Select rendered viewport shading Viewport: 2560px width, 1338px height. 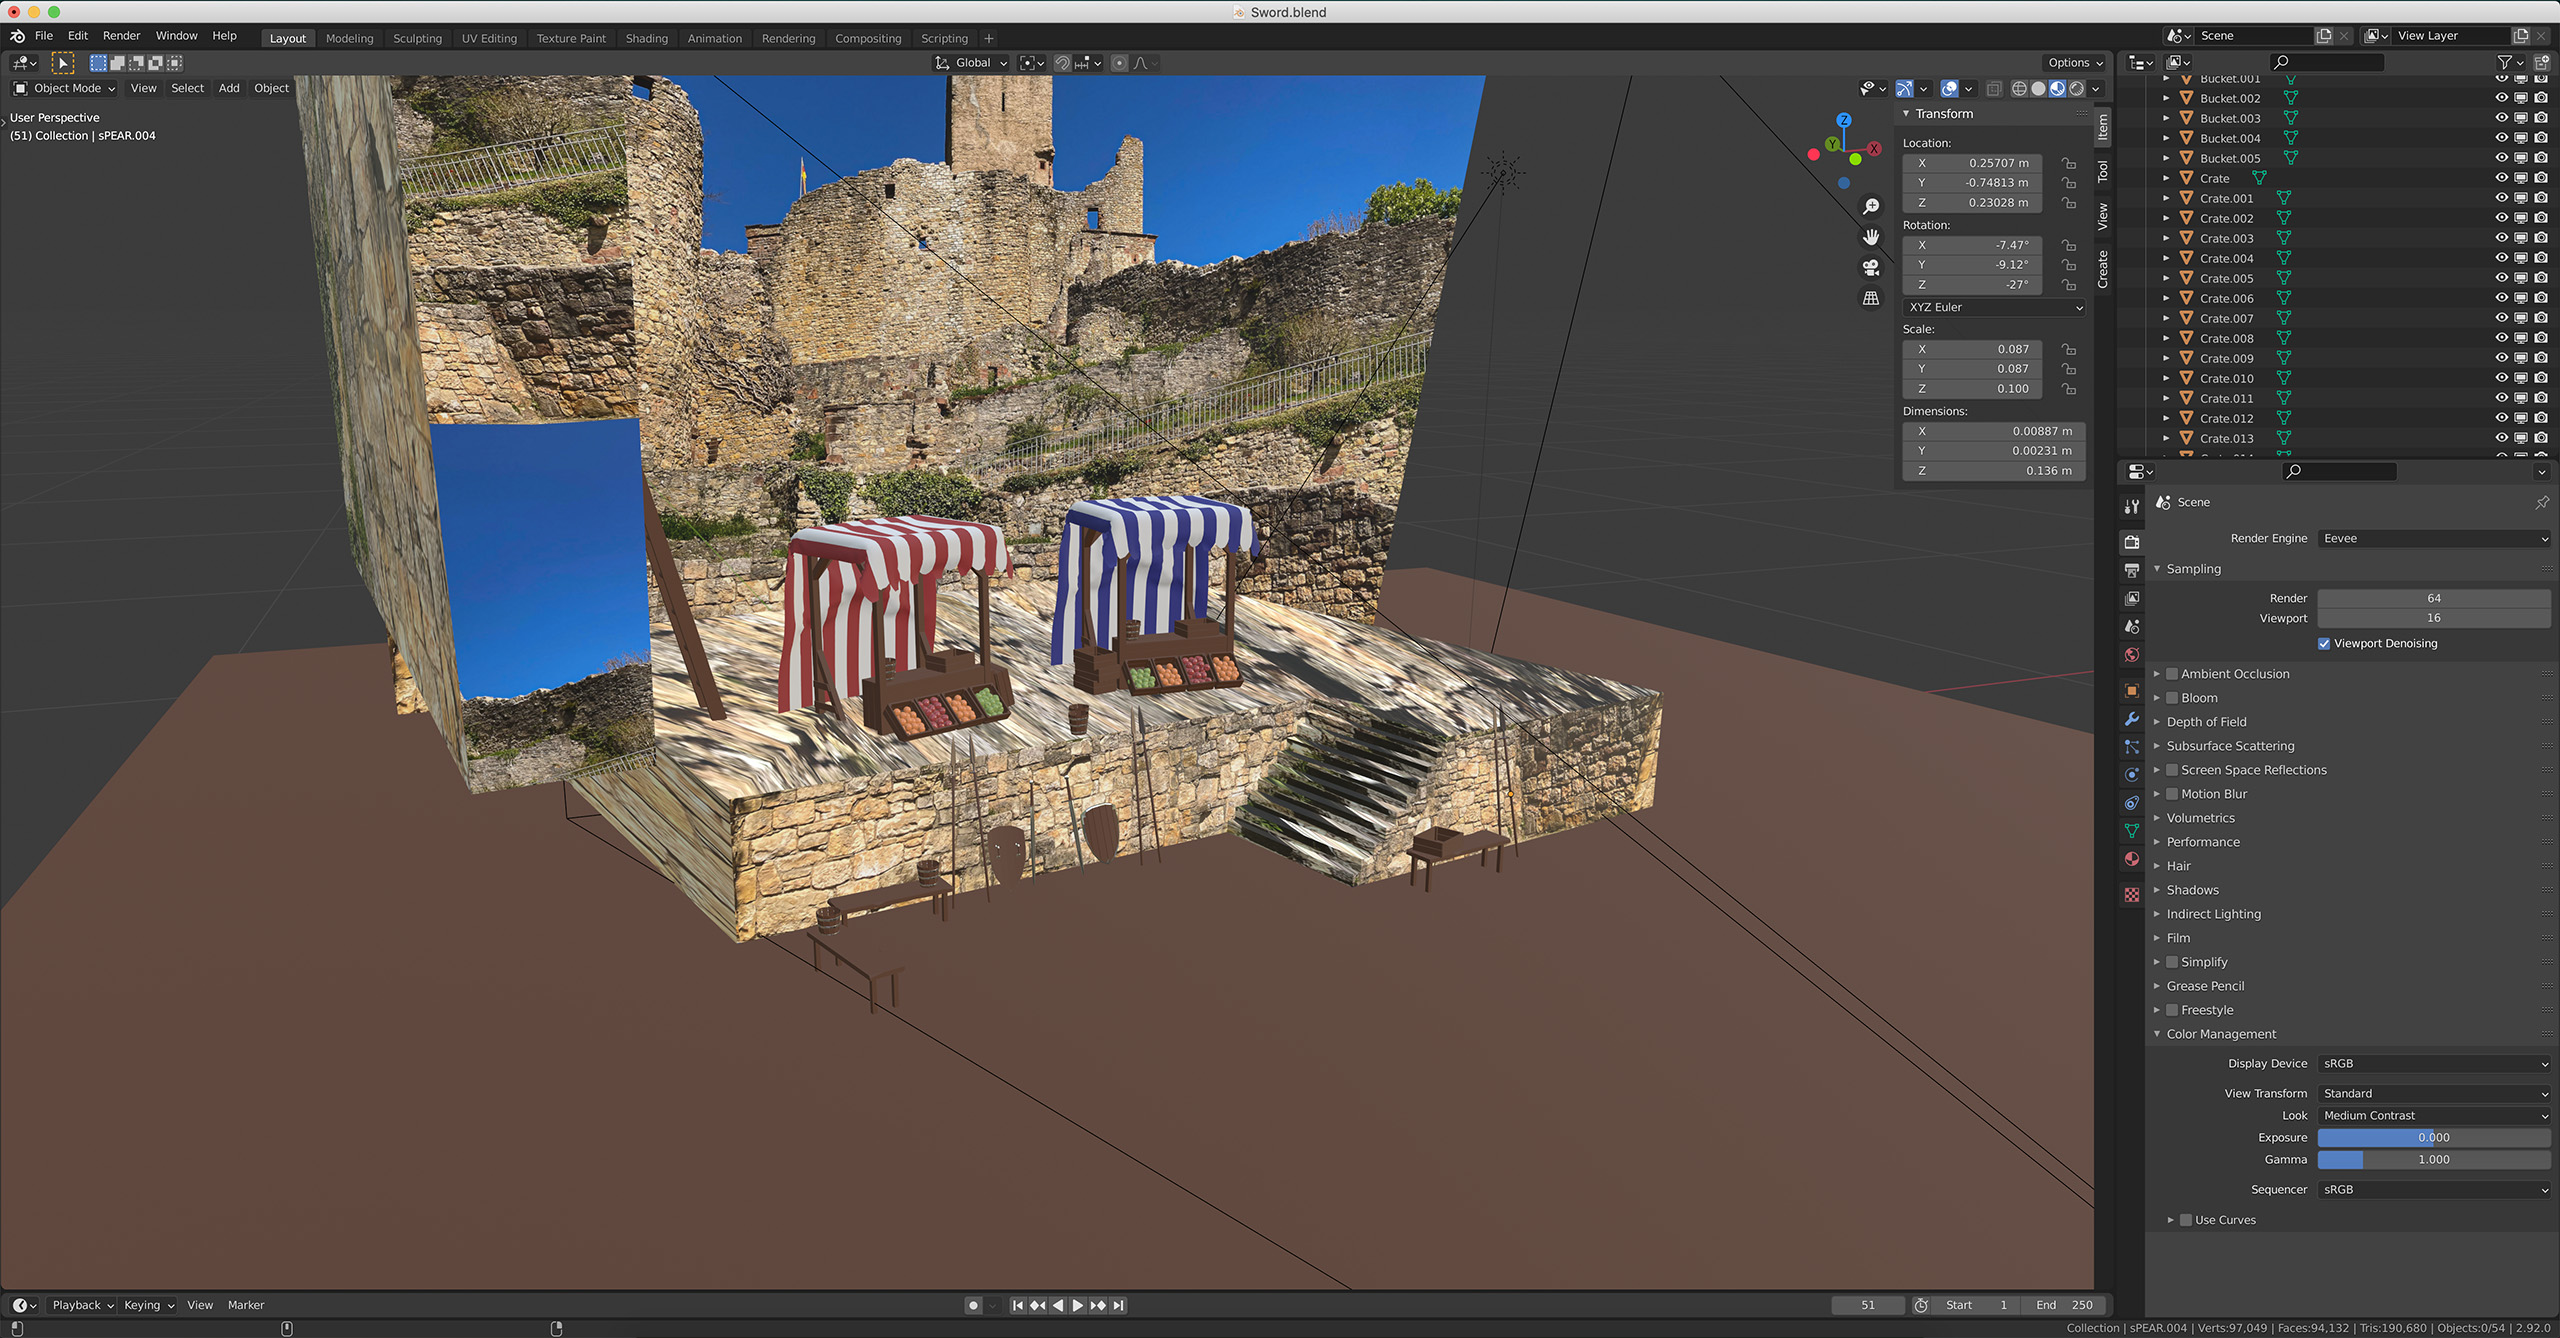(2077, 89)
